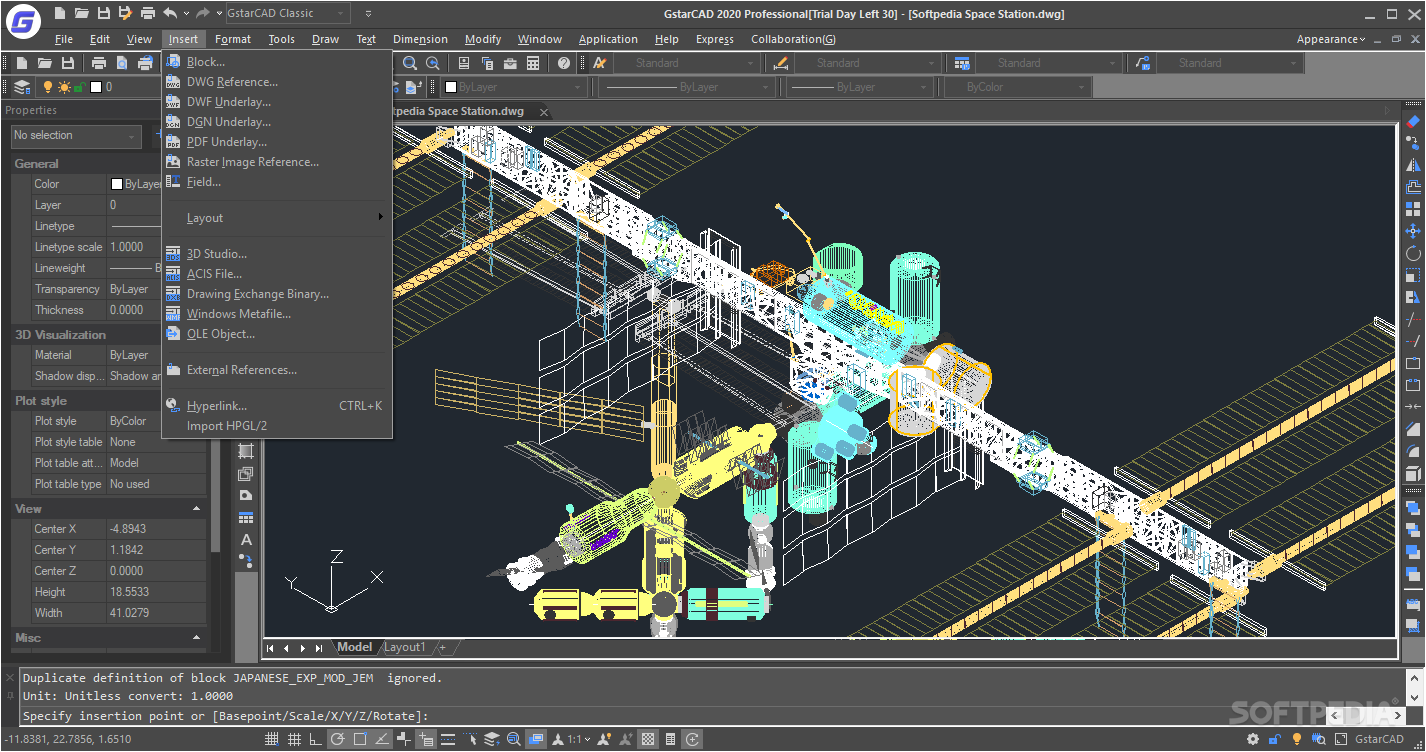Screen dimensions: 1426x752
Task: Toggle Ortho mode in the status bar
Action: pos(315,739)
